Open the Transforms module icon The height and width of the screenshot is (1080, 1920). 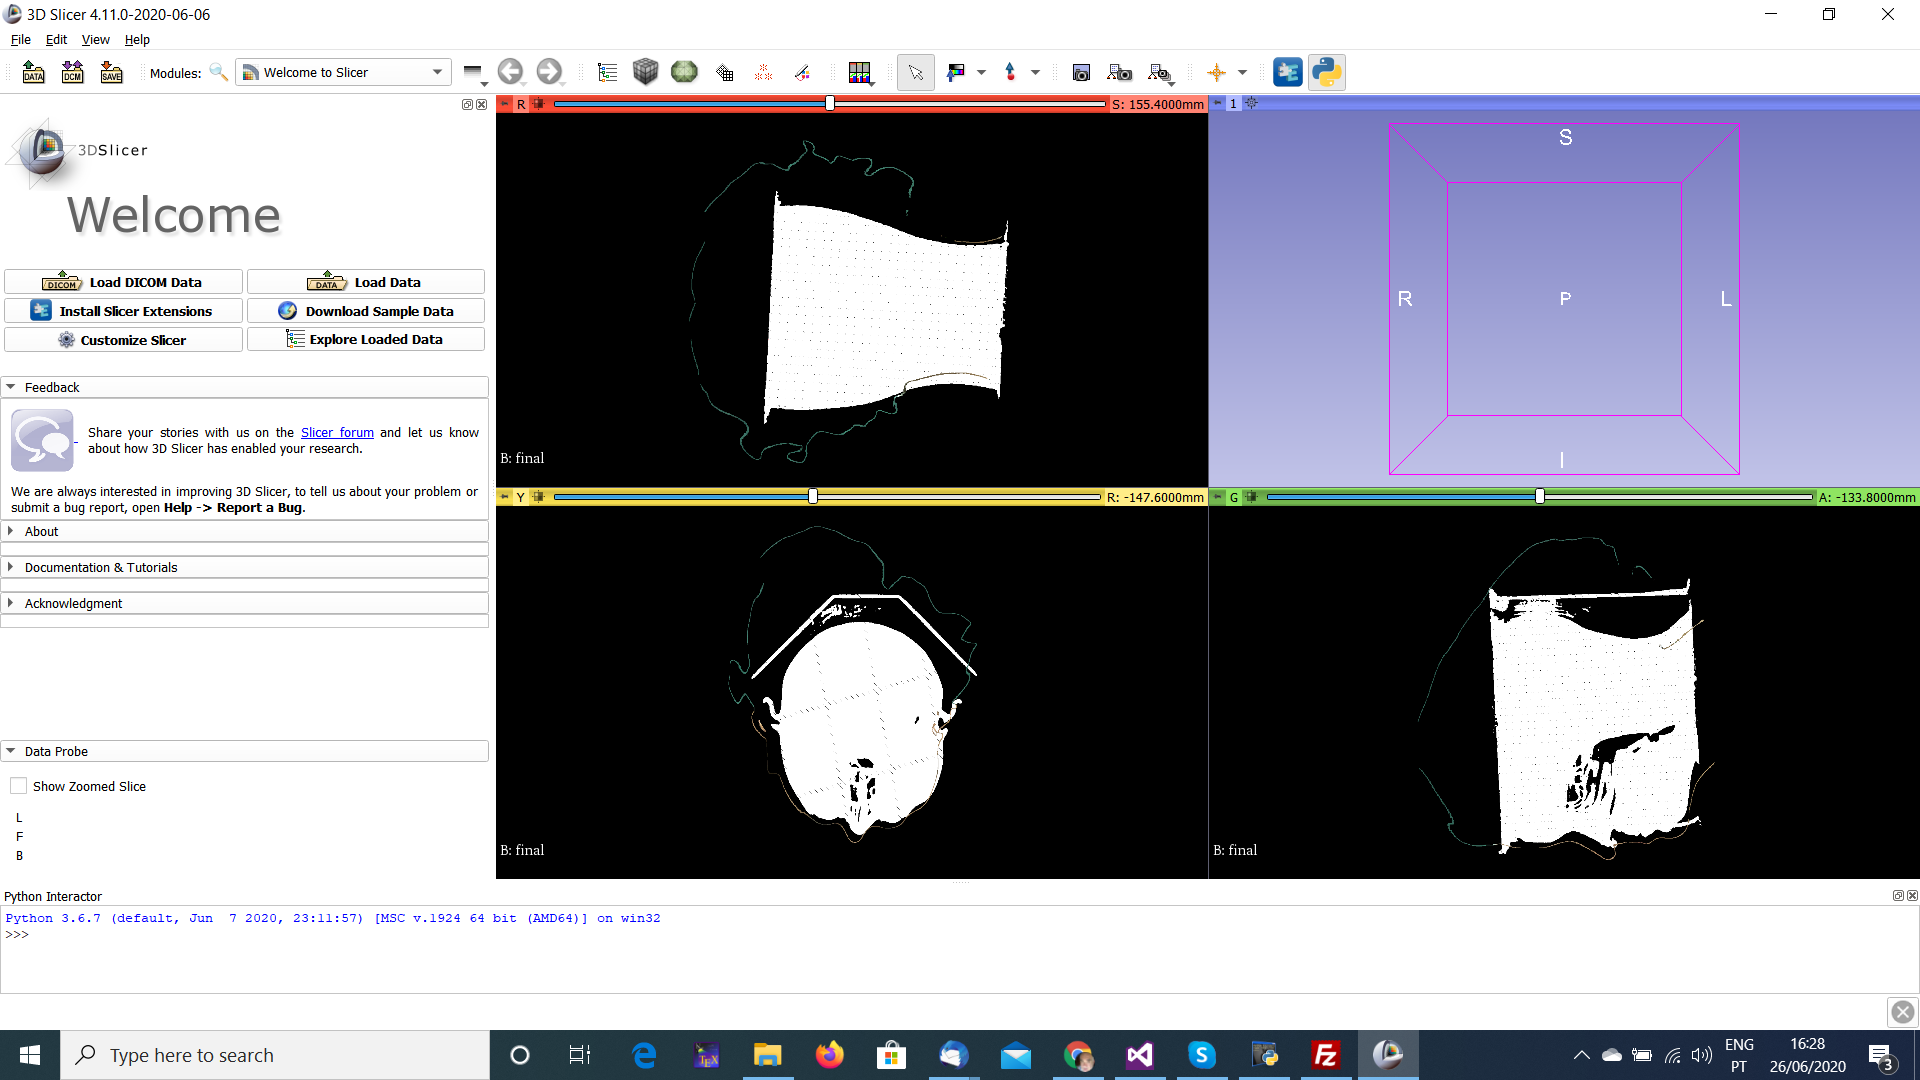(x=724, y=72)
